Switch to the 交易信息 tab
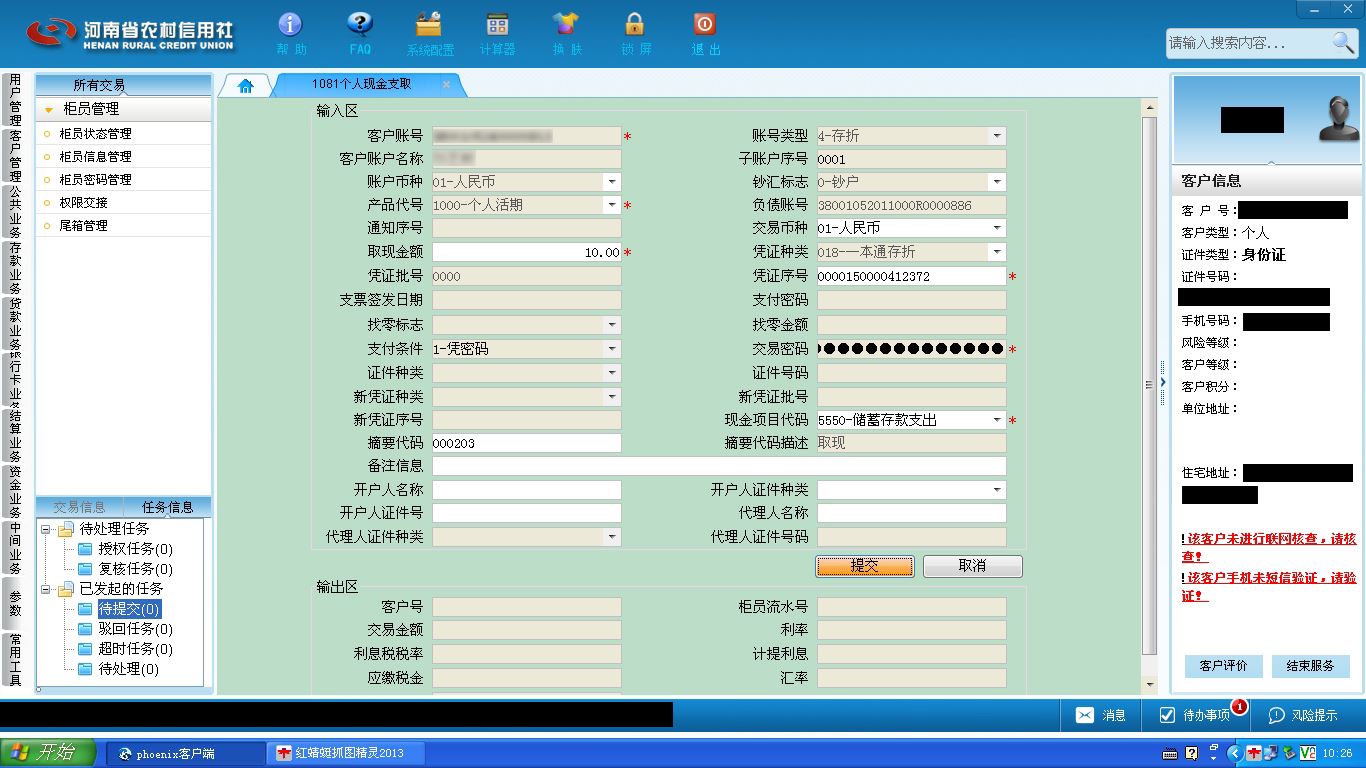Viewport: 1366px width, 768px height. tap(79, 507)
